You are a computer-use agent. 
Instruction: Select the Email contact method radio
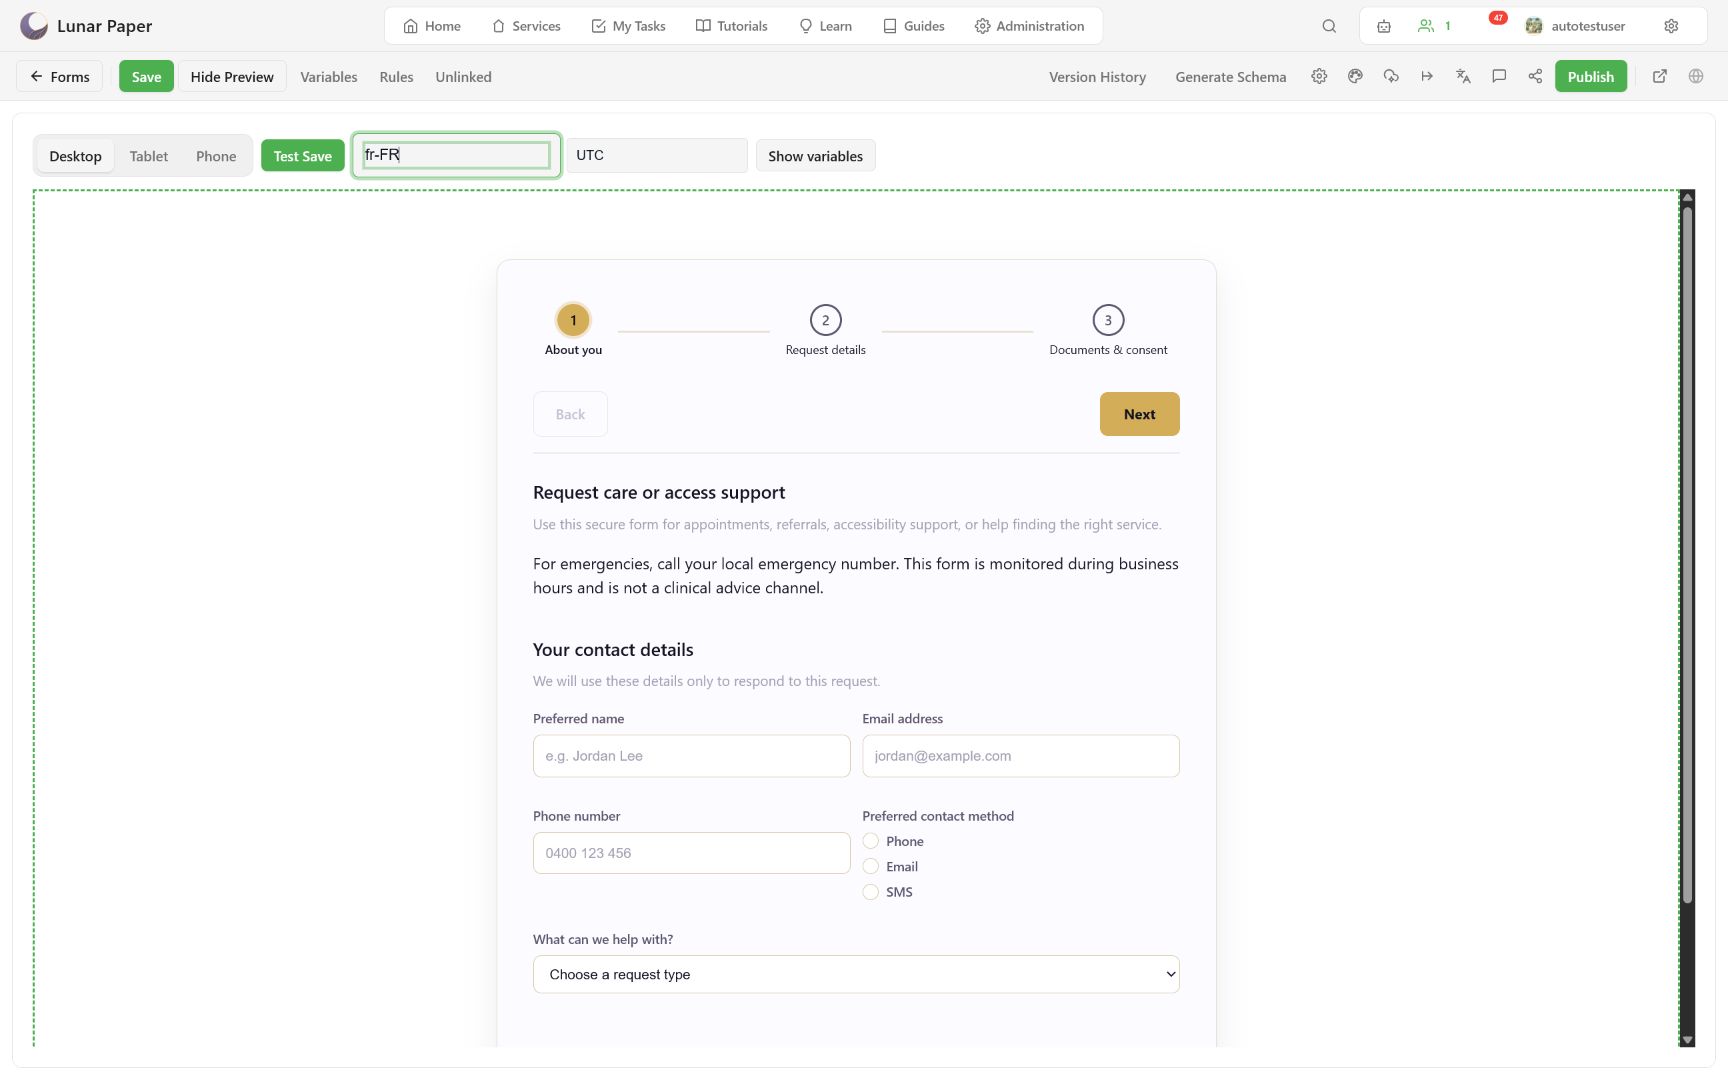coord(871,866)
